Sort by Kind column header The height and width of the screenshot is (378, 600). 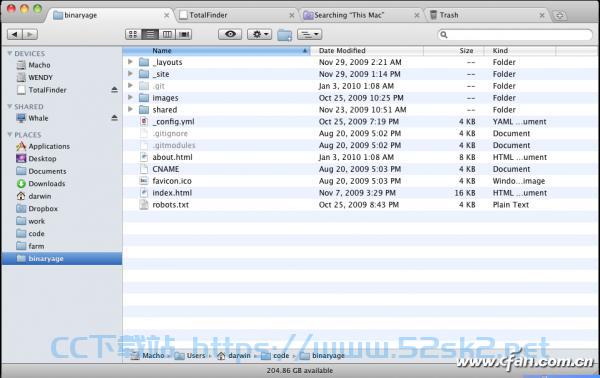point(520,51)
